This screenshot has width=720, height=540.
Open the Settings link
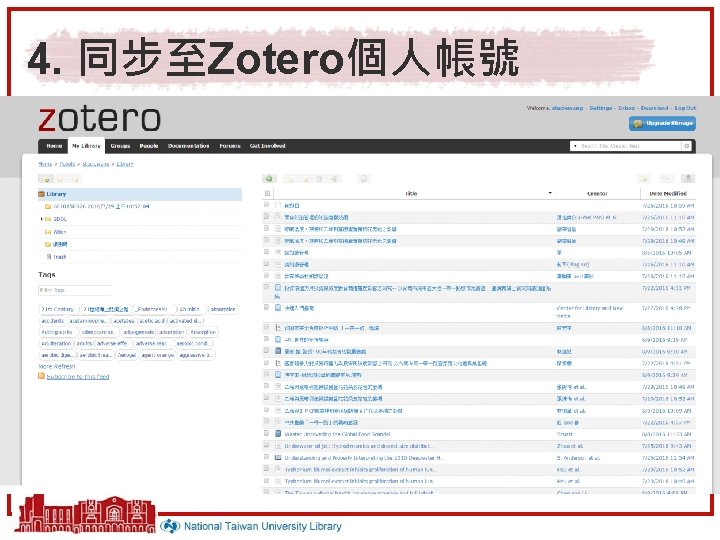pos(601,108)
